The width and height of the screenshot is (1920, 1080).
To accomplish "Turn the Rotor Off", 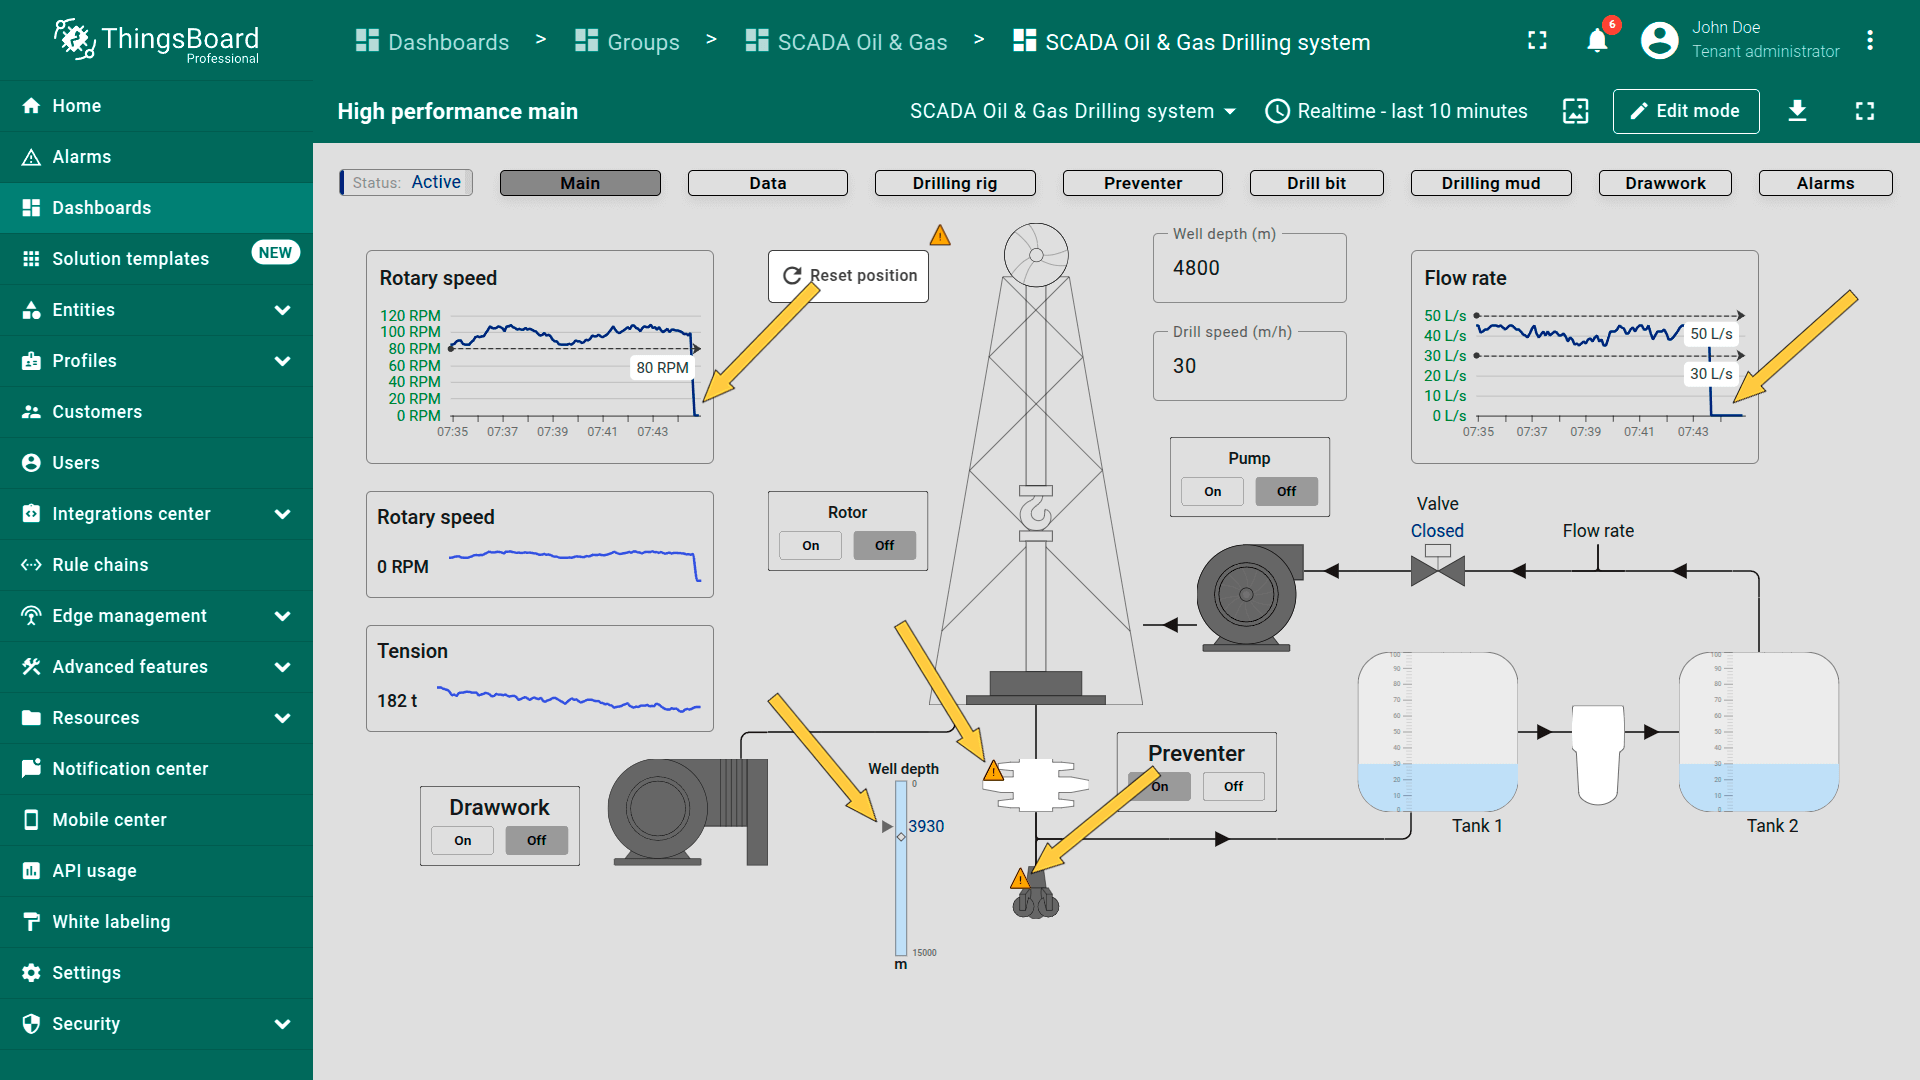I will (884, 545).
